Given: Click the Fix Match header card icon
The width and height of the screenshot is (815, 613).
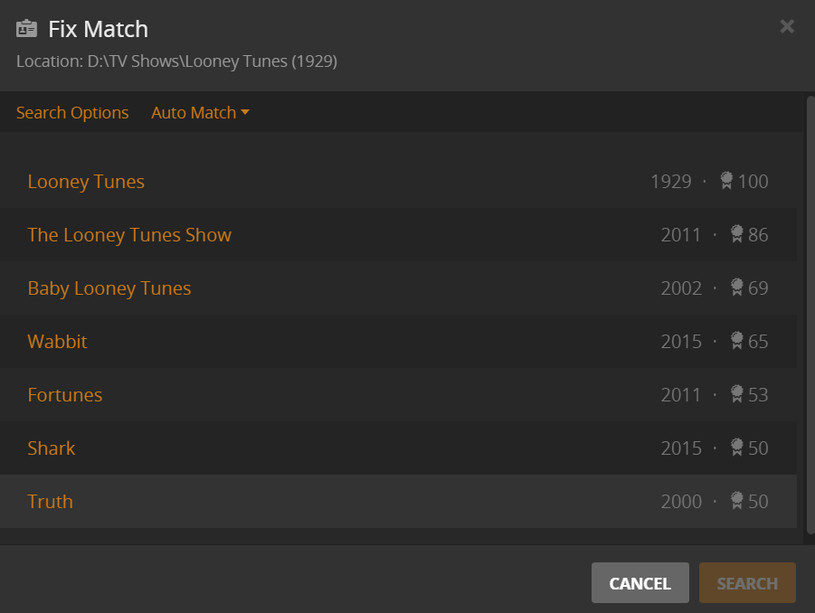Looking at the screenshot, I should 27,28.
